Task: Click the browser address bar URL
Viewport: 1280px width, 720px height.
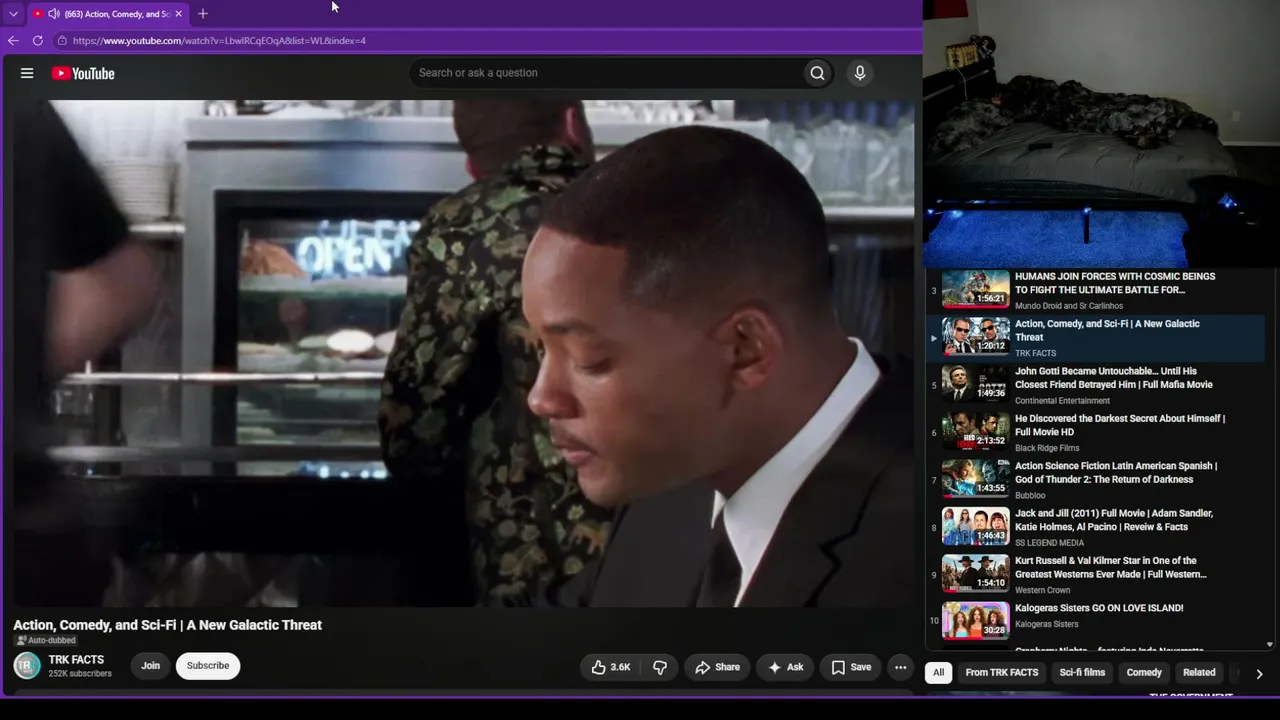Action: coord(219,41)
